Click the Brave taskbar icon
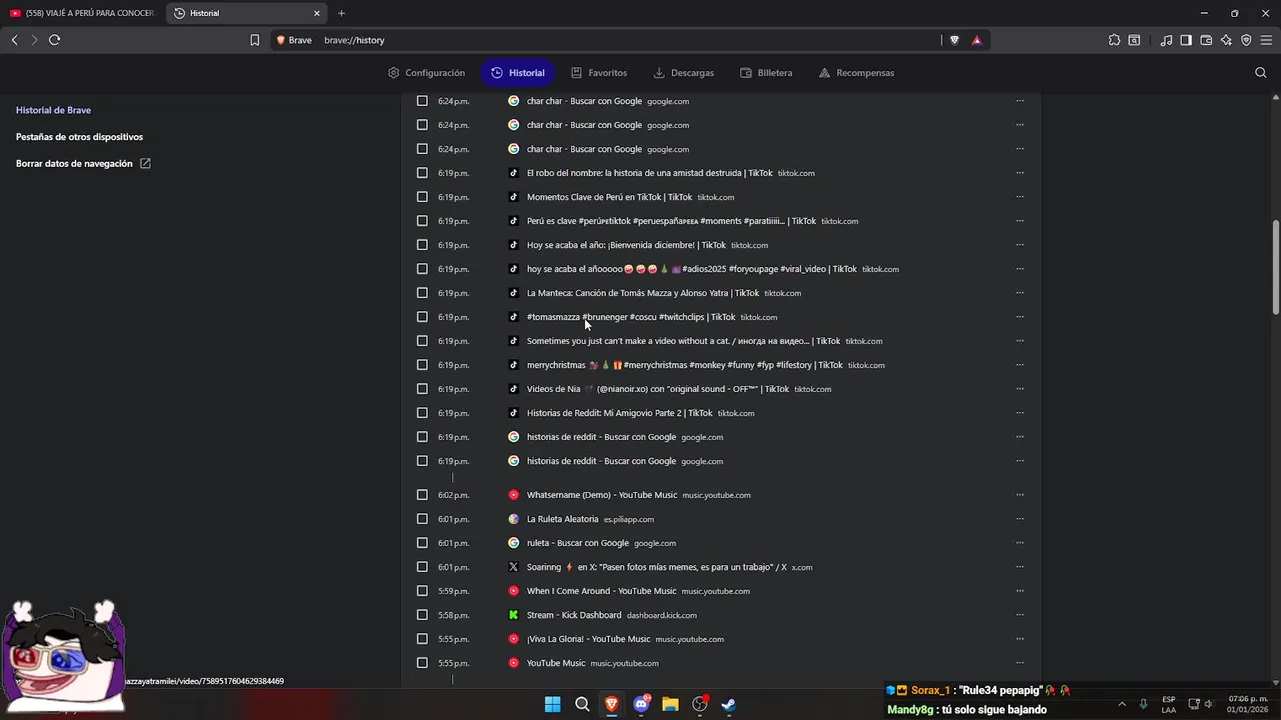Screen dimensions: 1281x720 [611, 704]
